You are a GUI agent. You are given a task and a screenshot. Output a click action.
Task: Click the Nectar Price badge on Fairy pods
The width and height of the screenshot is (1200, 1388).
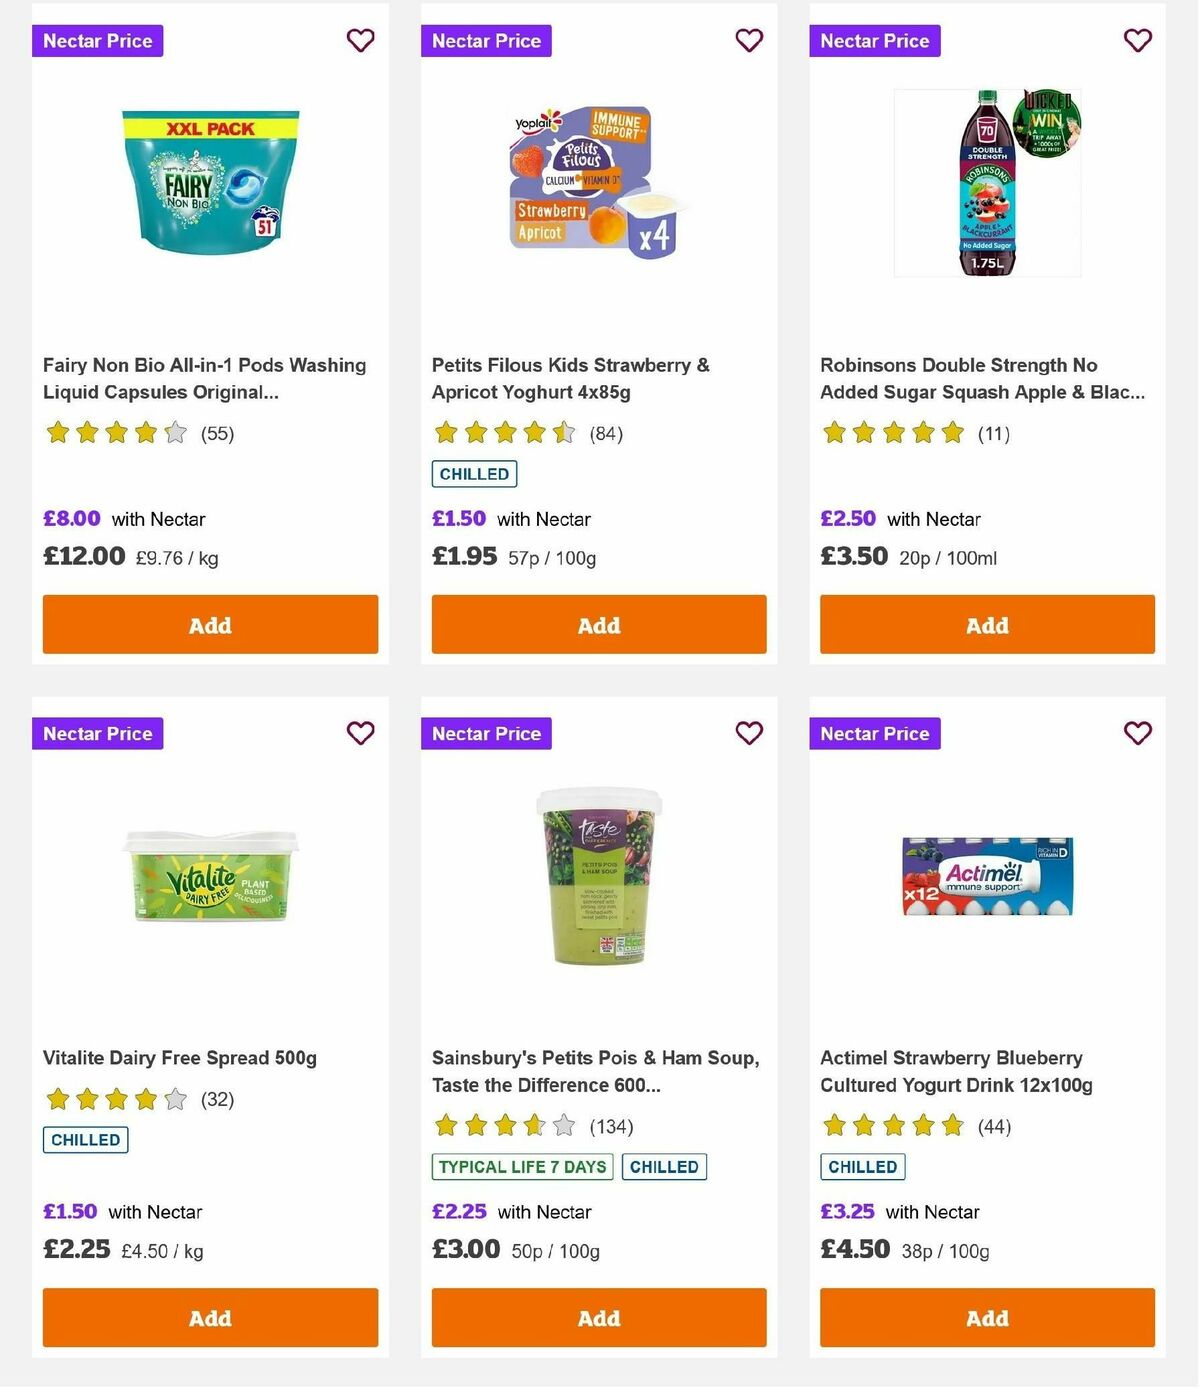pyautogui.click(x=97, y=41)
